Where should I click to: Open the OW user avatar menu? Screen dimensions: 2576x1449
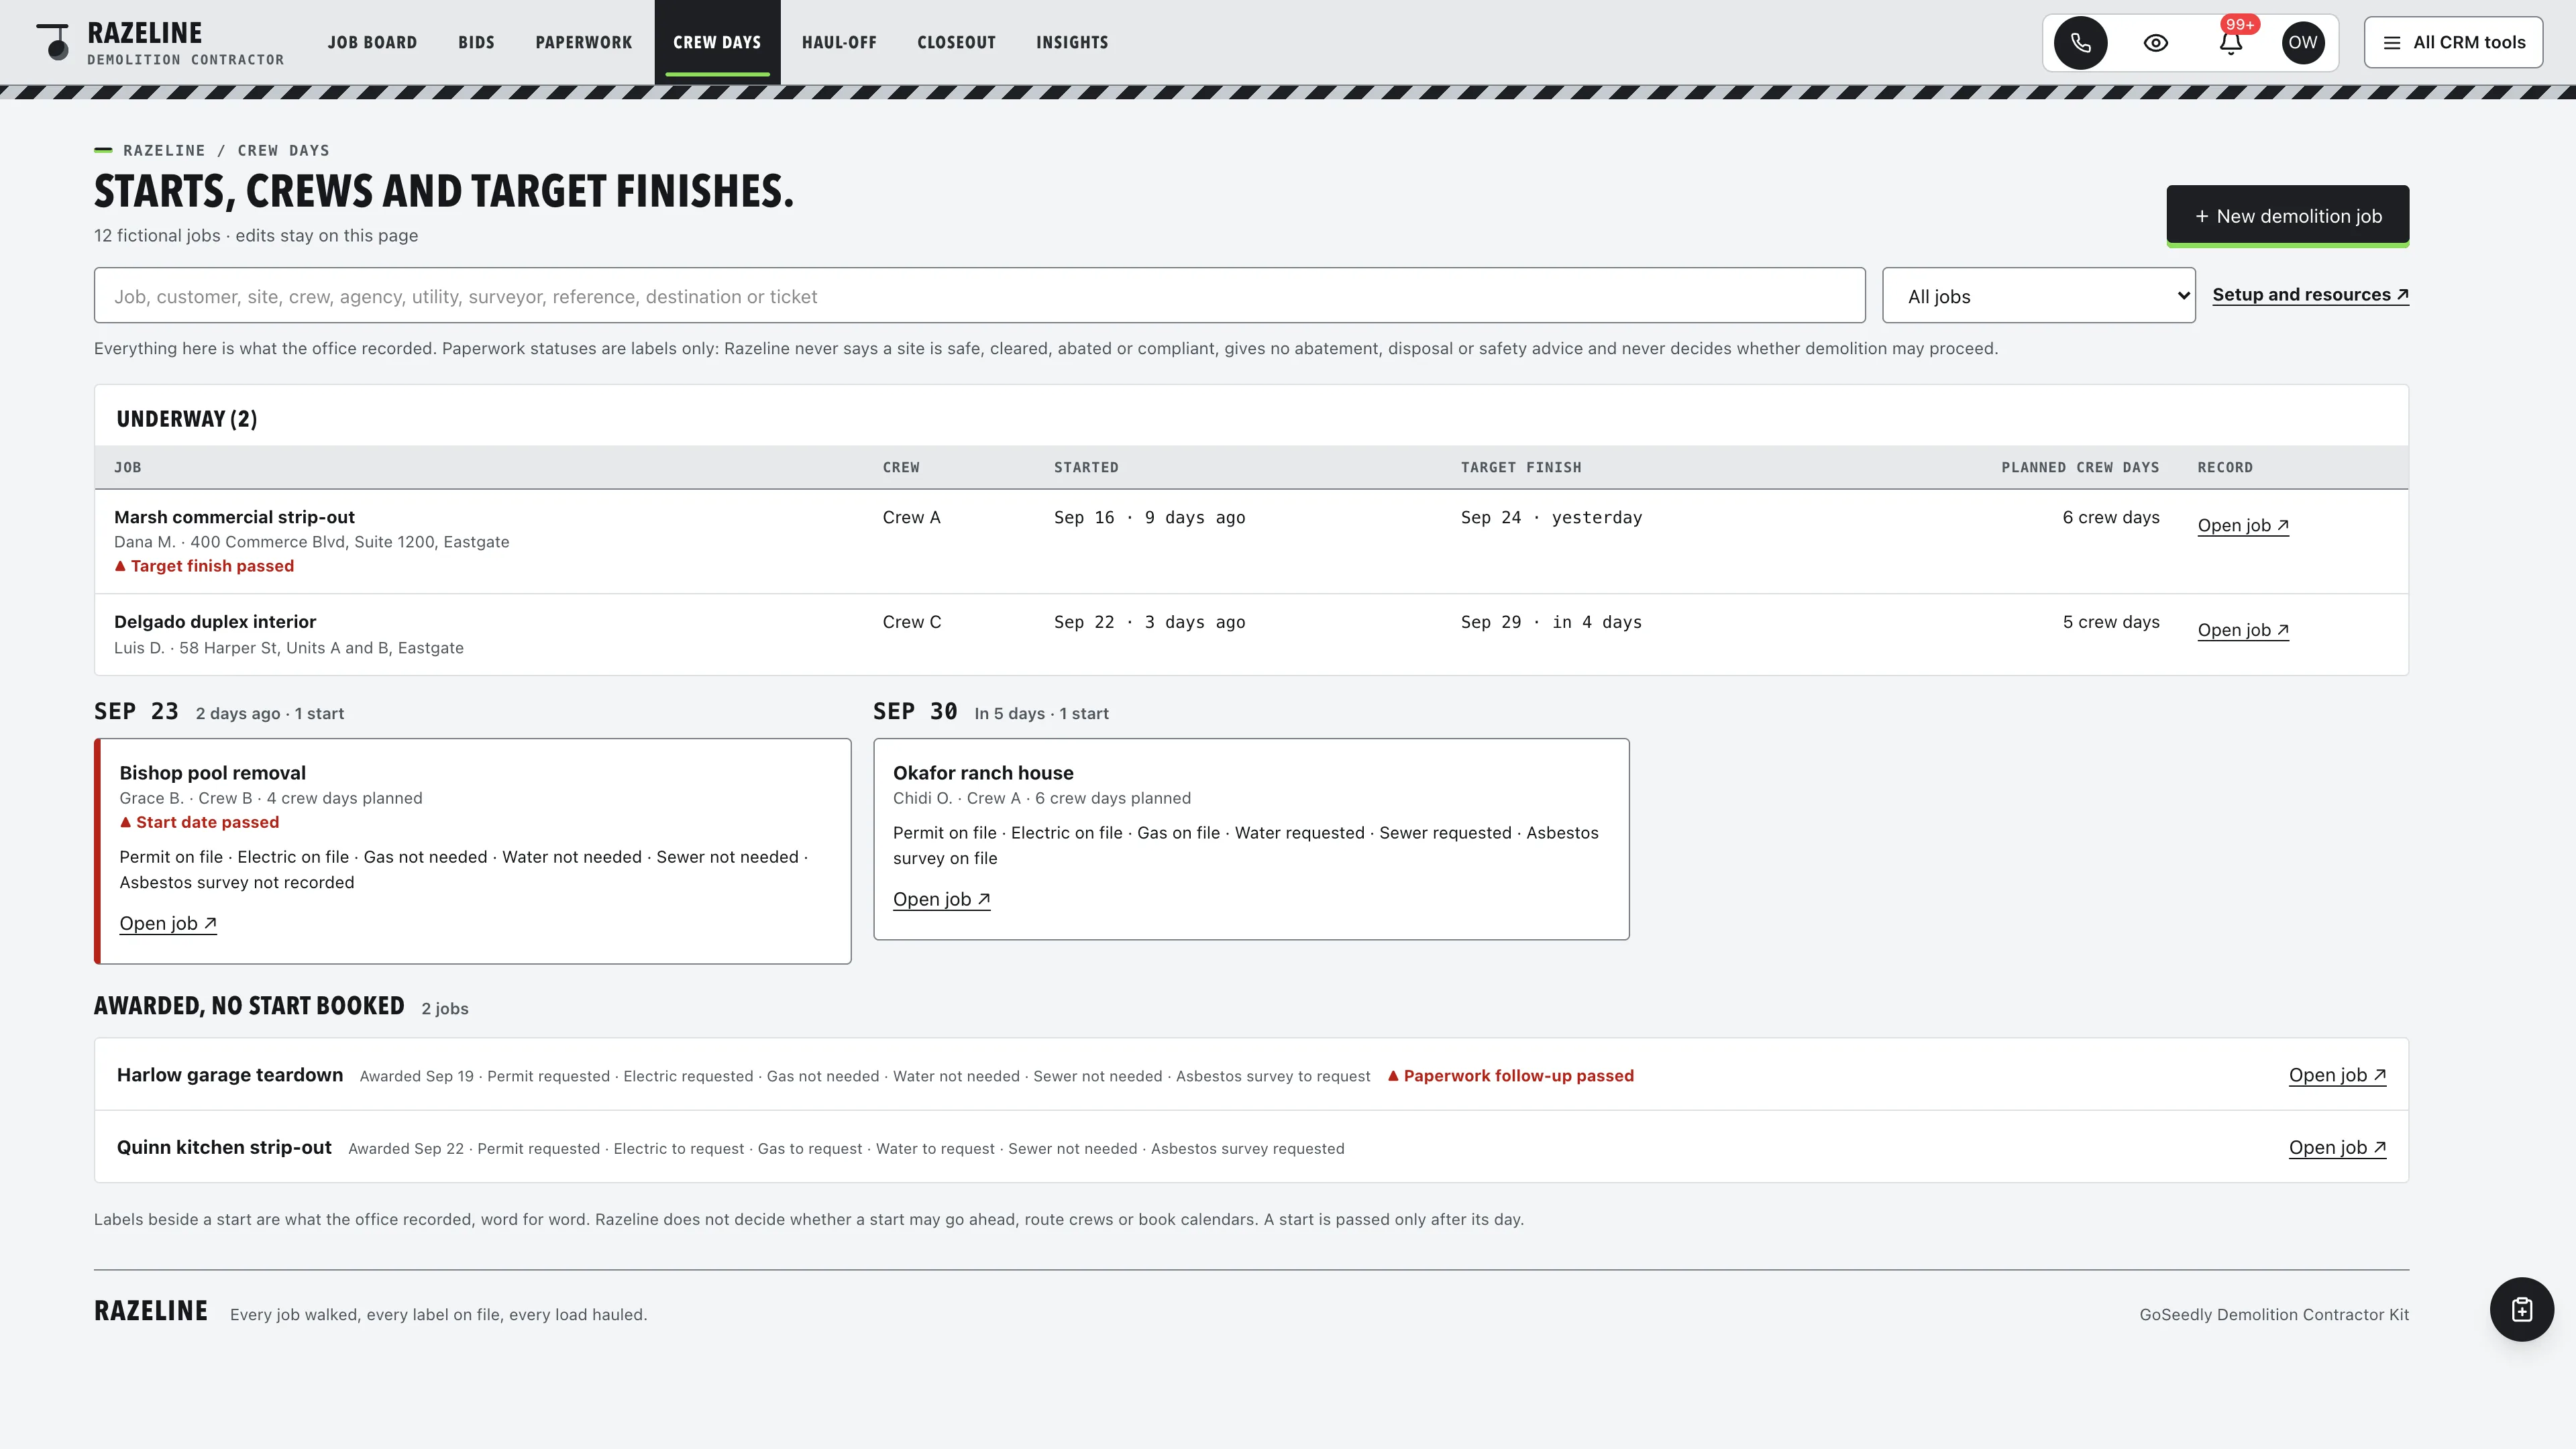[x=2303, y=42]
